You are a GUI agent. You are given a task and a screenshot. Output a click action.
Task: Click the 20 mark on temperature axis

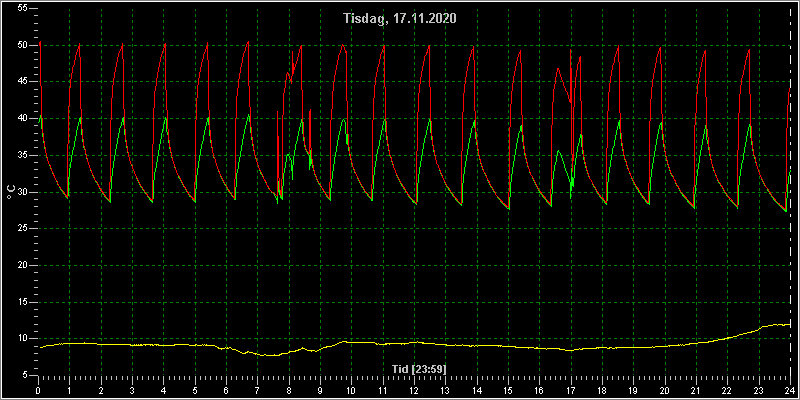coord(21,265)
